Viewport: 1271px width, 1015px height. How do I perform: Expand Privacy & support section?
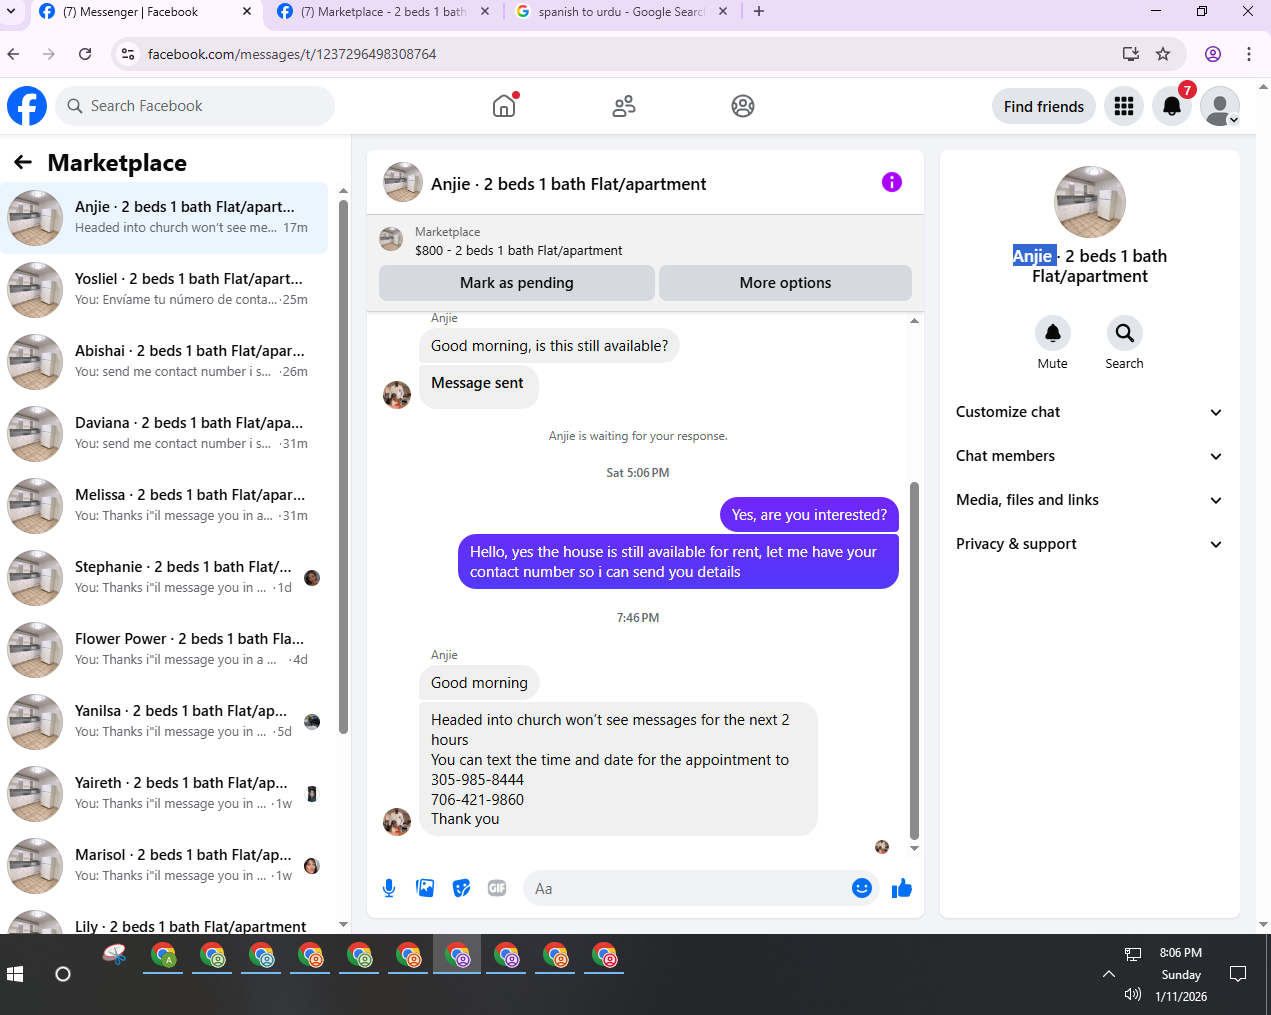click(x=1090, y=544)
